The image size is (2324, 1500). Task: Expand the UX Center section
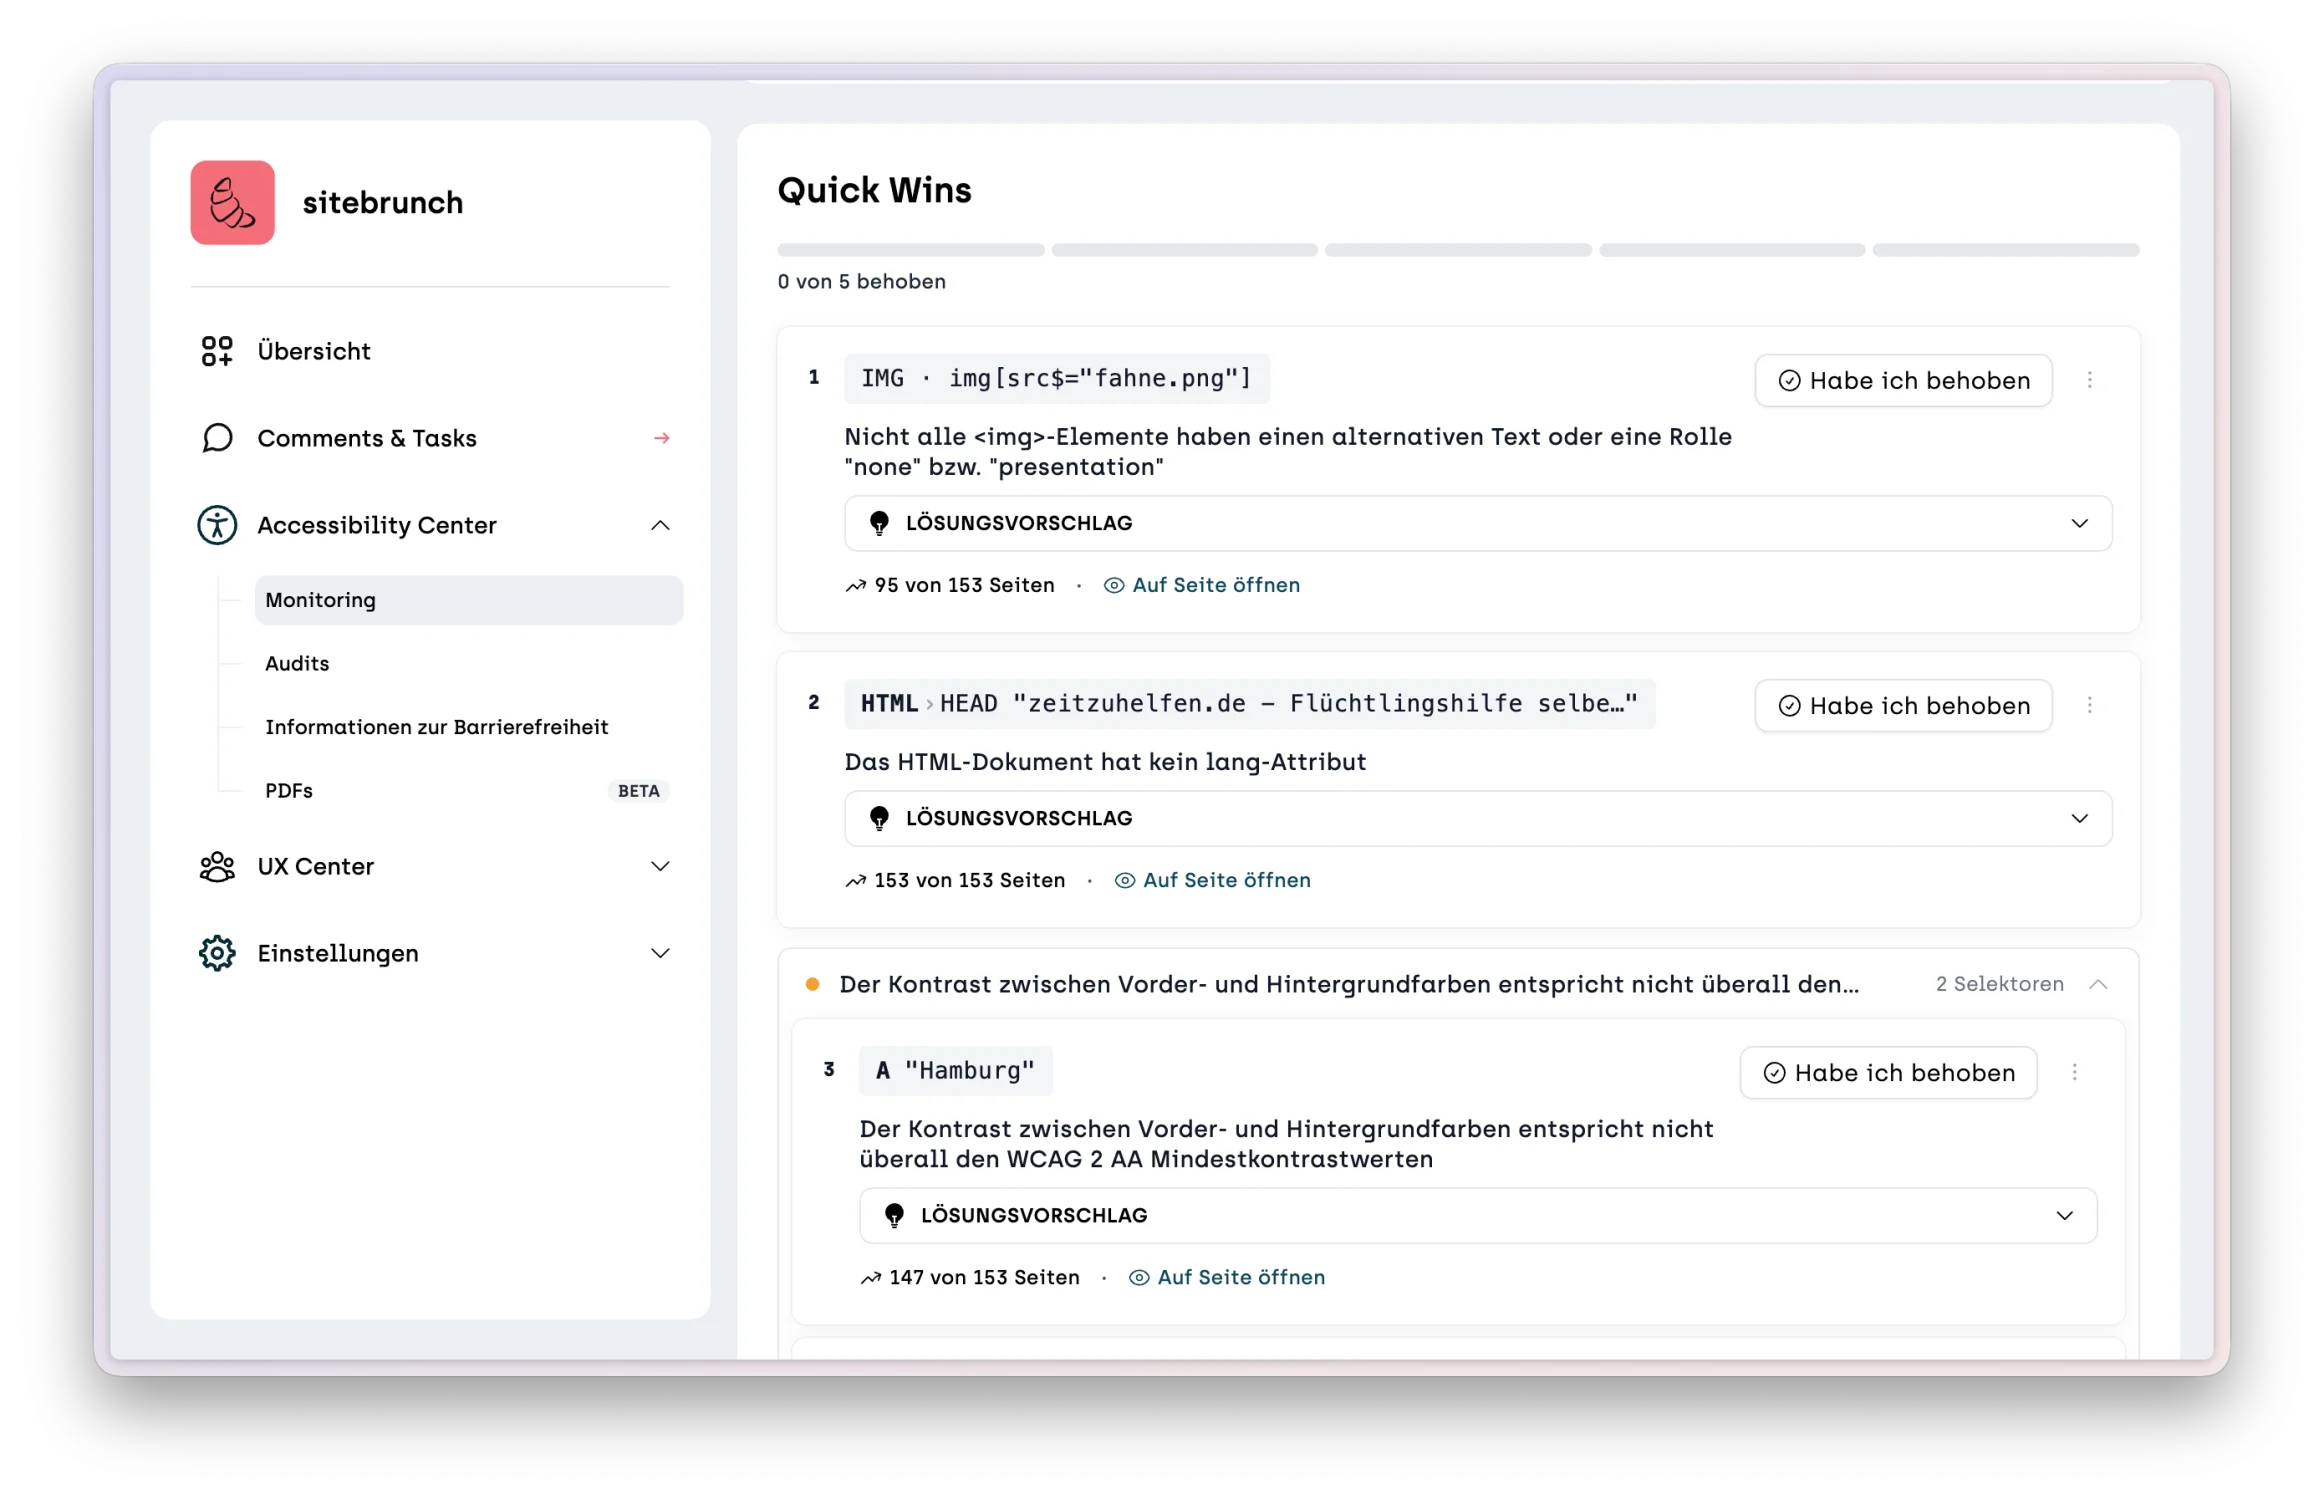(x=660, y=866)
